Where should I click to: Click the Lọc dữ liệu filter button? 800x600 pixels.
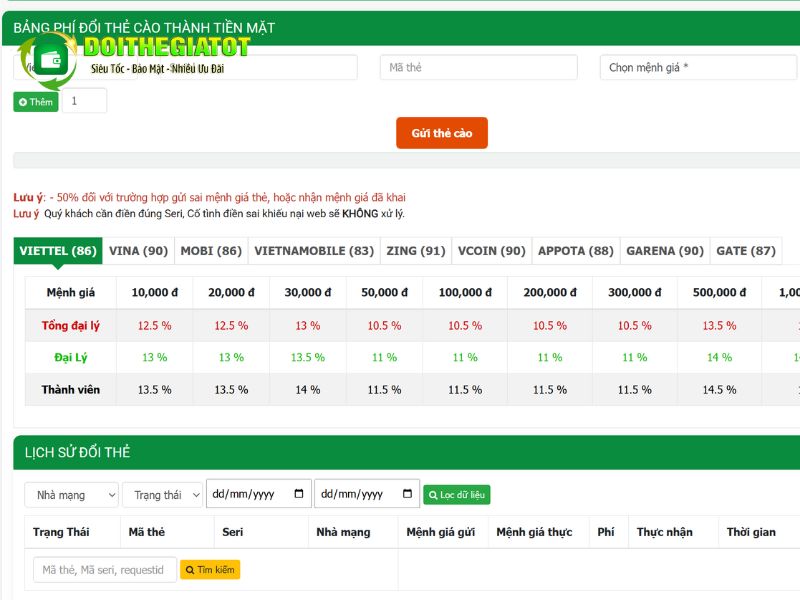(x=457, y=495)
